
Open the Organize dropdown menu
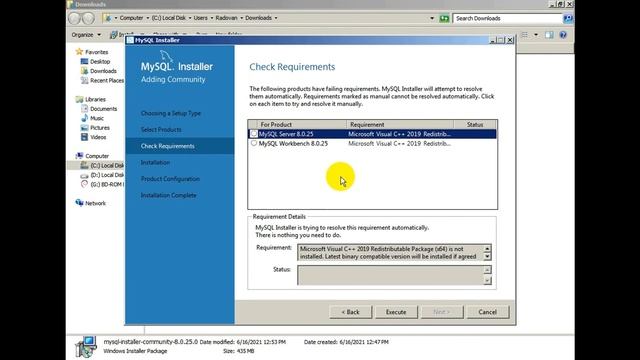tap(86, 35)
